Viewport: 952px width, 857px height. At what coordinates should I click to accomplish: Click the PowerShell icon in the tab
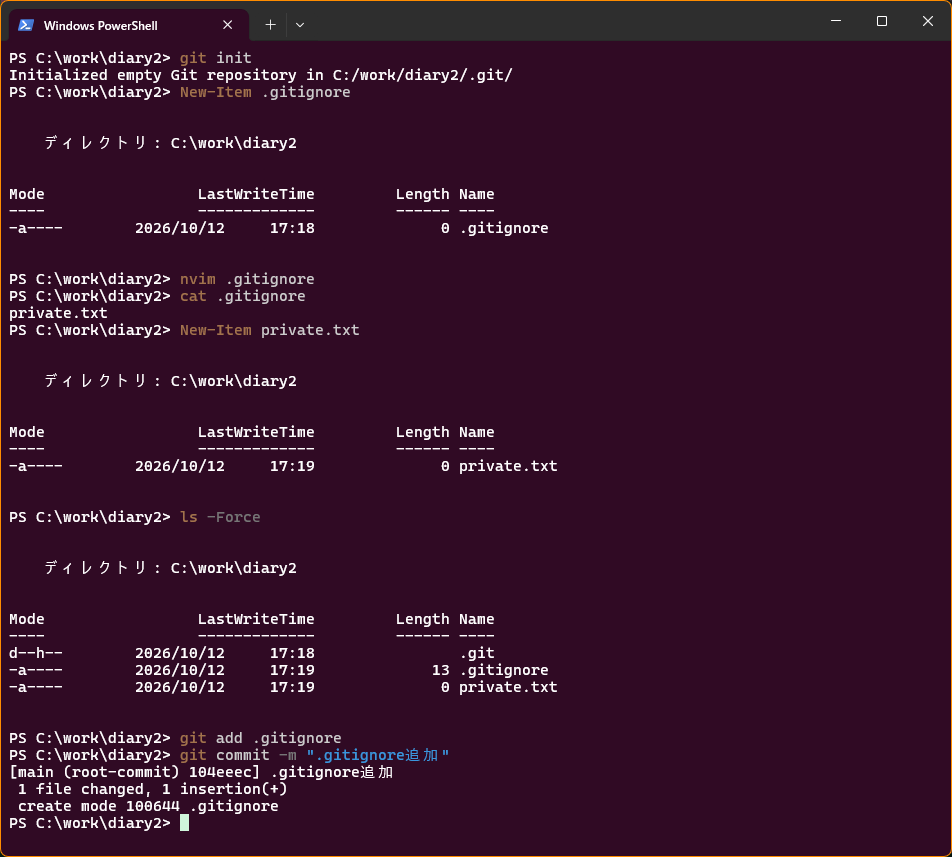pyautogui.click(x=26, y=25)
